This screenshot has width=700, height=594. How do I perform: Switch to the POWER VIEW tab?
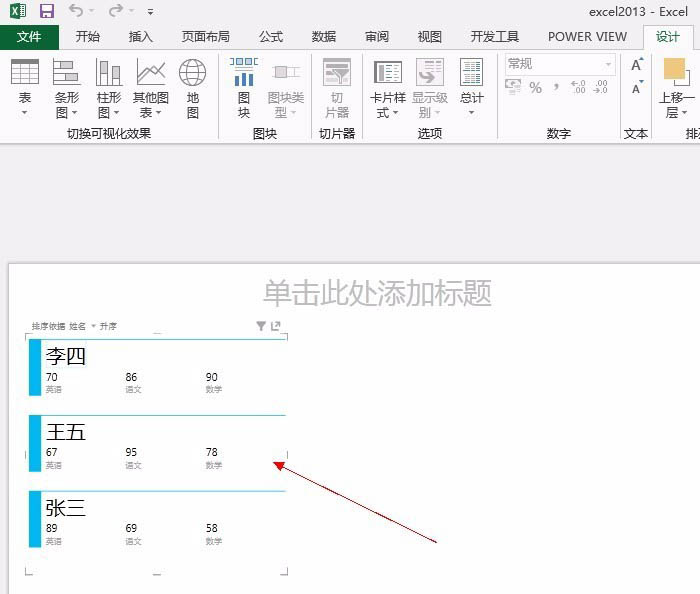[587, 37]
